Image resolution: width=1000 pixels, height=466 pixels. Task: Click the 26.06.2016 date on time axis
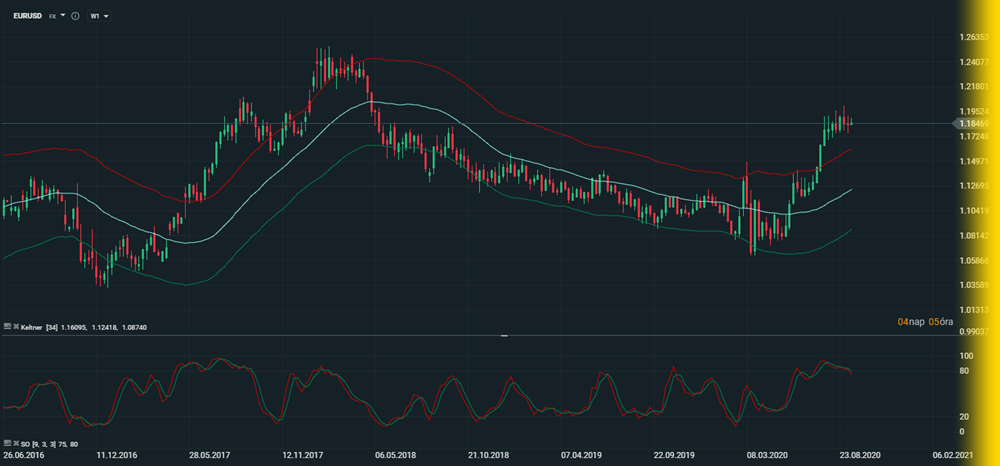(x=23, y=455)
